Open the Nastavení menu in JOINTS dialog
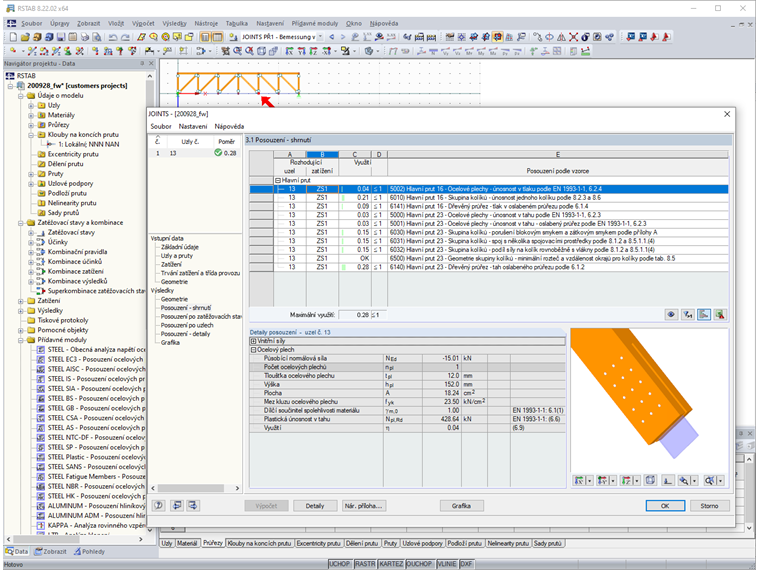The height and width of the screenshot is (570, 760). [193, 127]
